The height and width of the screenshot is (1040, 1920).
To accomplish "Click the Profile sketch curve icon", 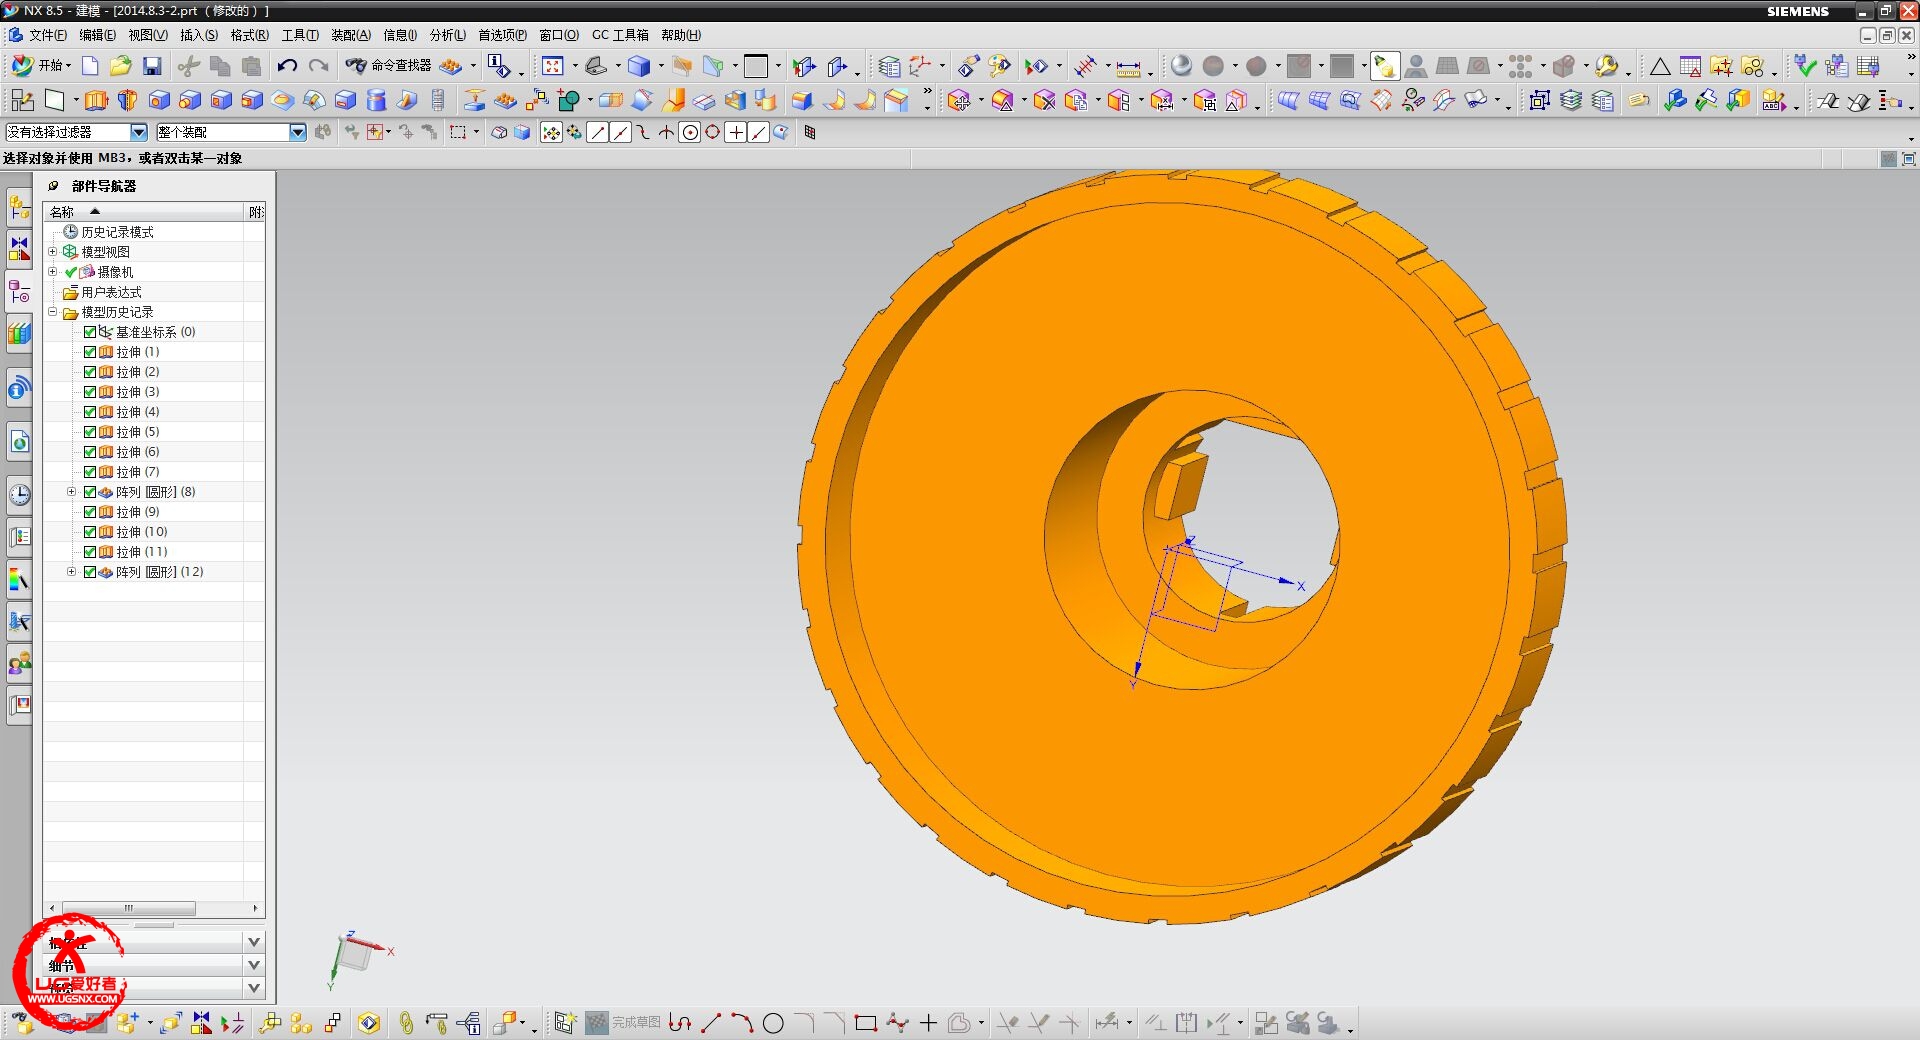I will pos(680,1023).
